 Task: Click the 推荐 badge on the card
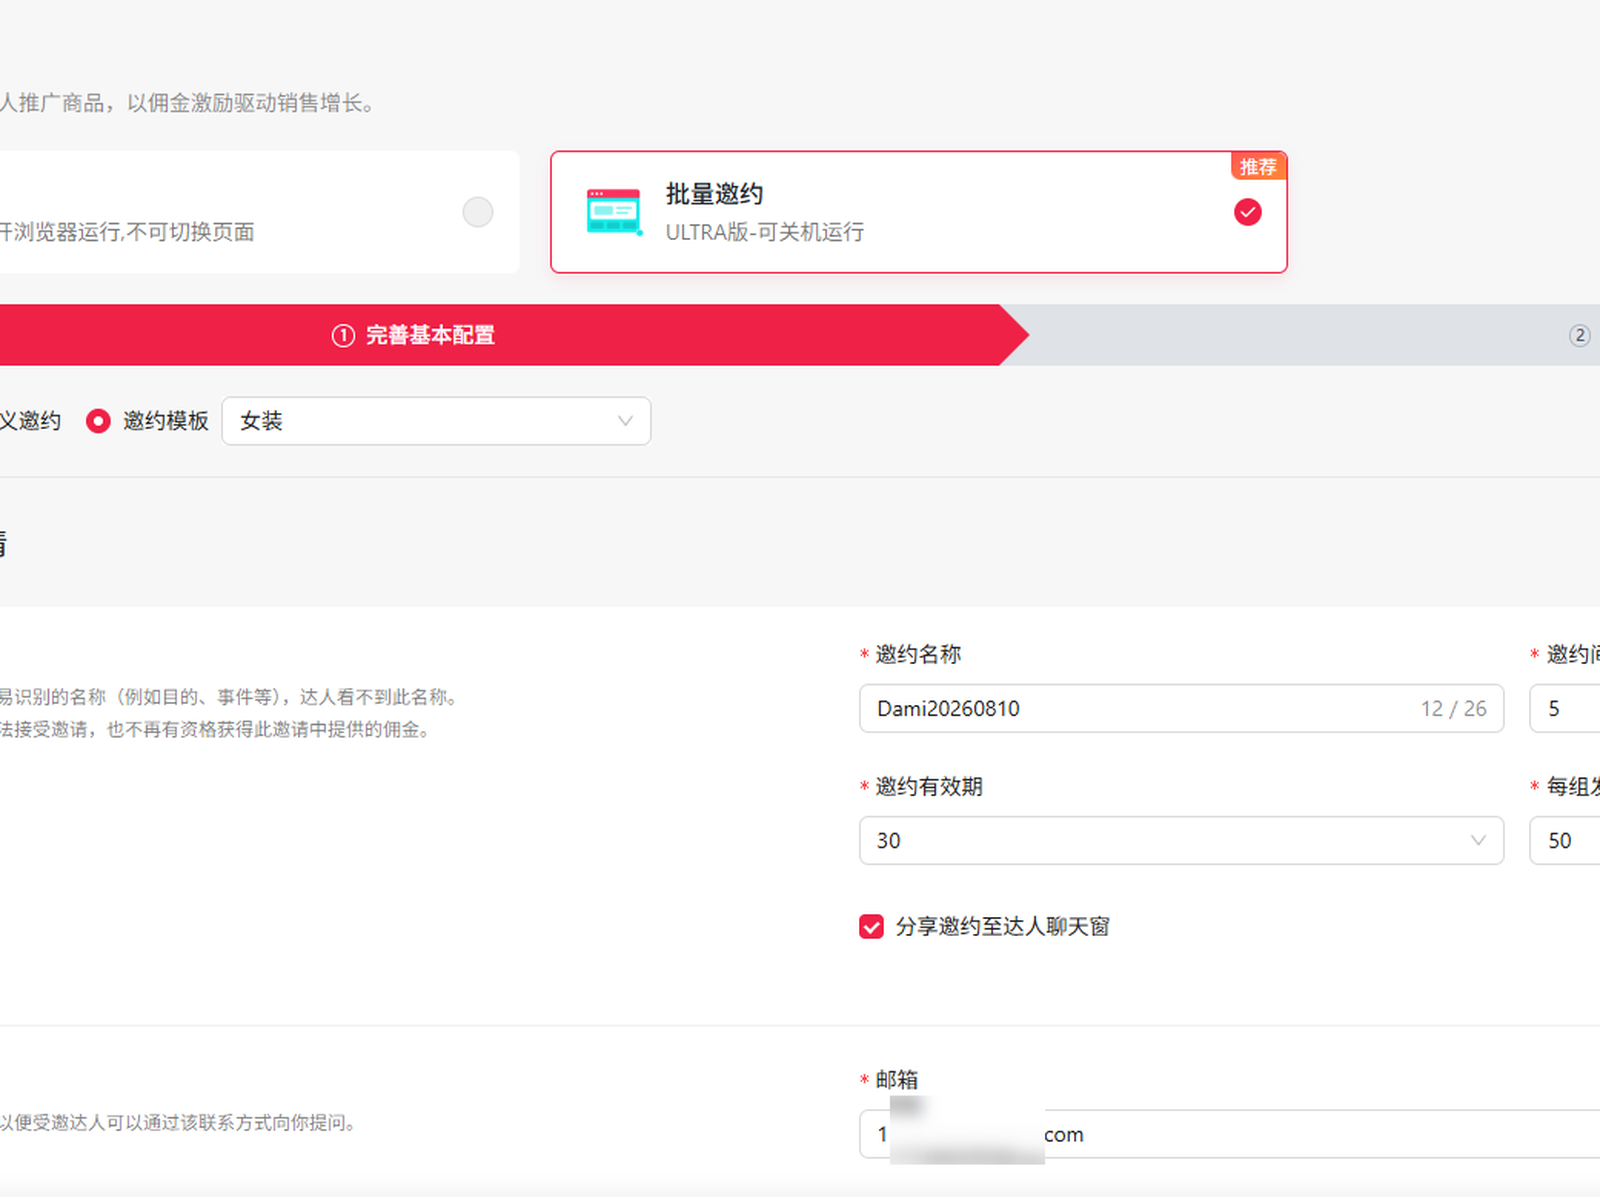pyautogui.click(x=1258, y=166)
